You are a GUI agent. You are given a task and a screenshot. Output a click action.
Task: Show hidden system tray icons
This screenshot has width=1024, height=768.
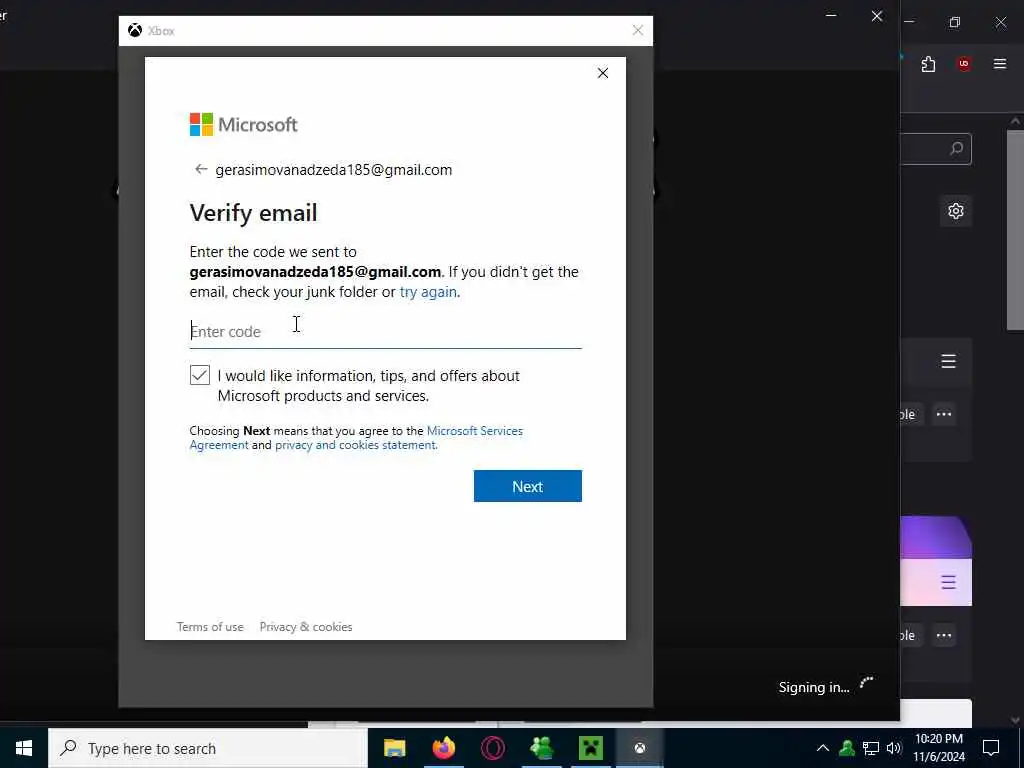coord(823,748)
